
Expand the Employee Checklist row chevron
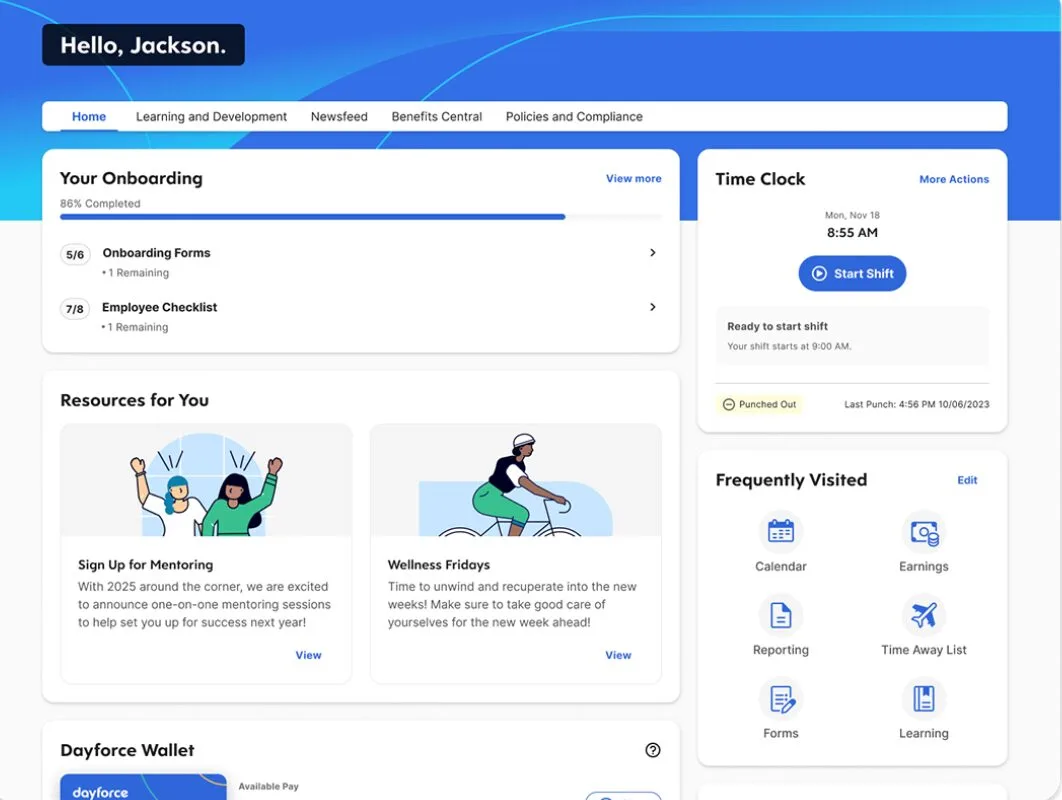tap(652, 307)
